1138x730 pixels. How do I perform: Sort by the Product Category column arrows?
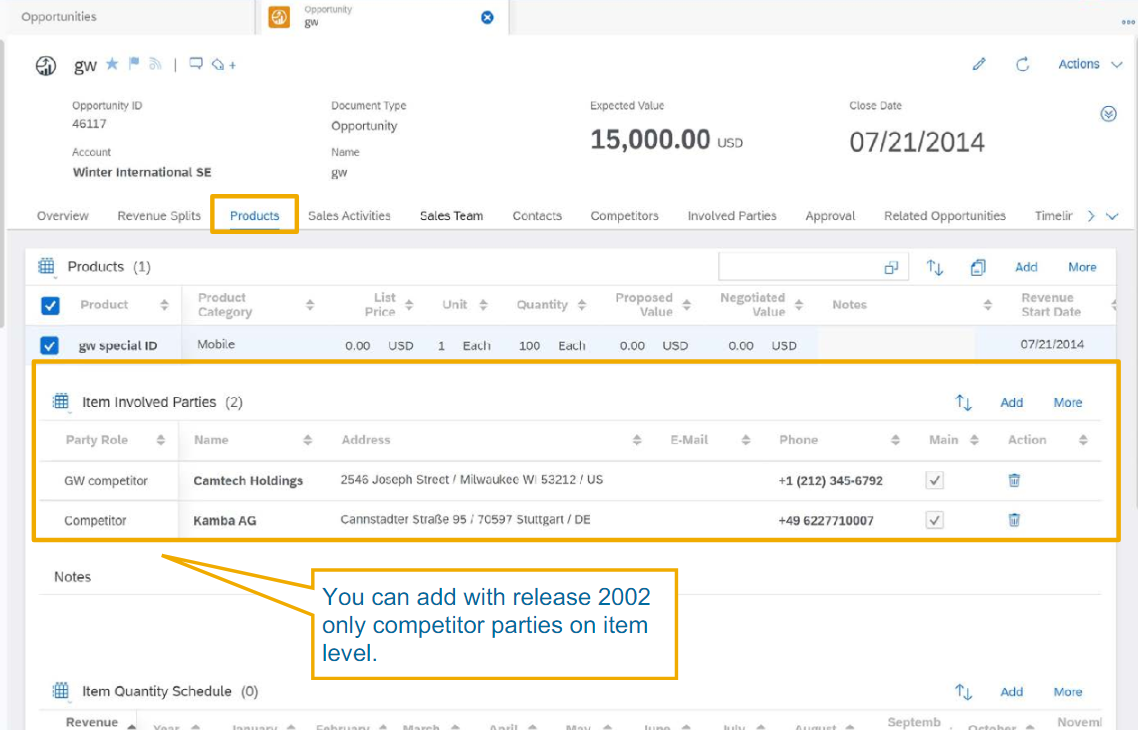coord(310,305)
